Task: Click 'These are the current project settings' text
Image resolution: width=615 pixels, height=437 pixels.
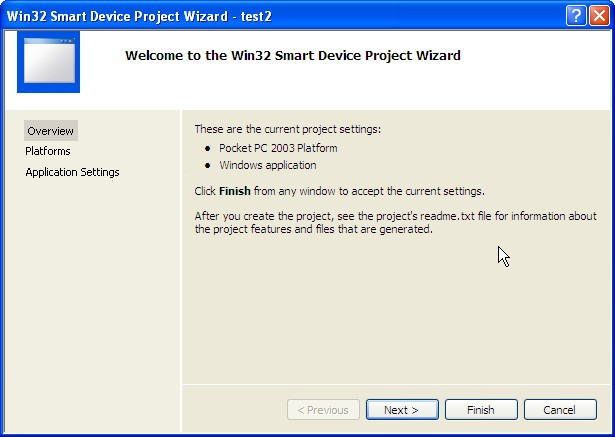Action: 287,129
